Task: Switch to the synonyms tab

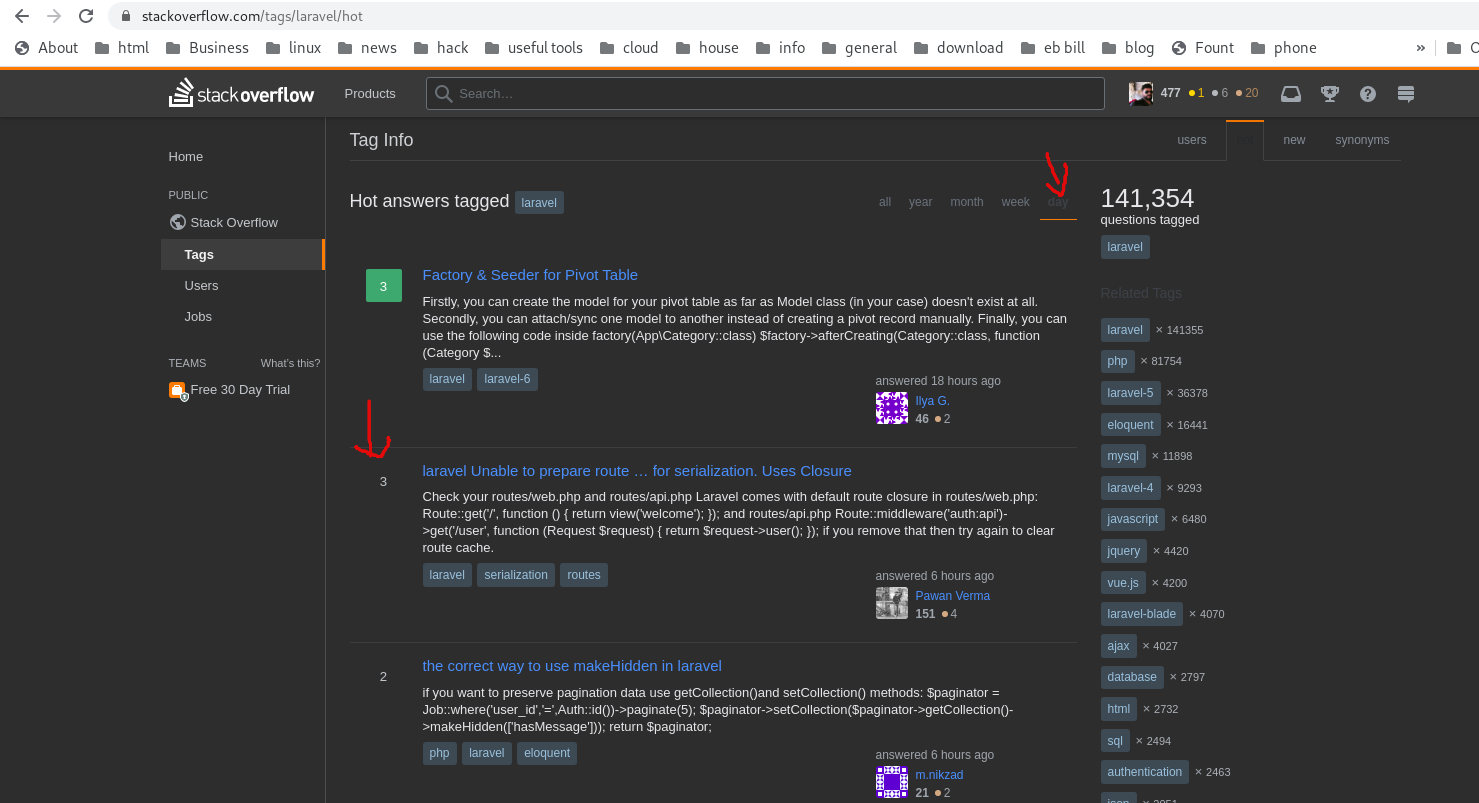Action: click(x=1362, y=140)
